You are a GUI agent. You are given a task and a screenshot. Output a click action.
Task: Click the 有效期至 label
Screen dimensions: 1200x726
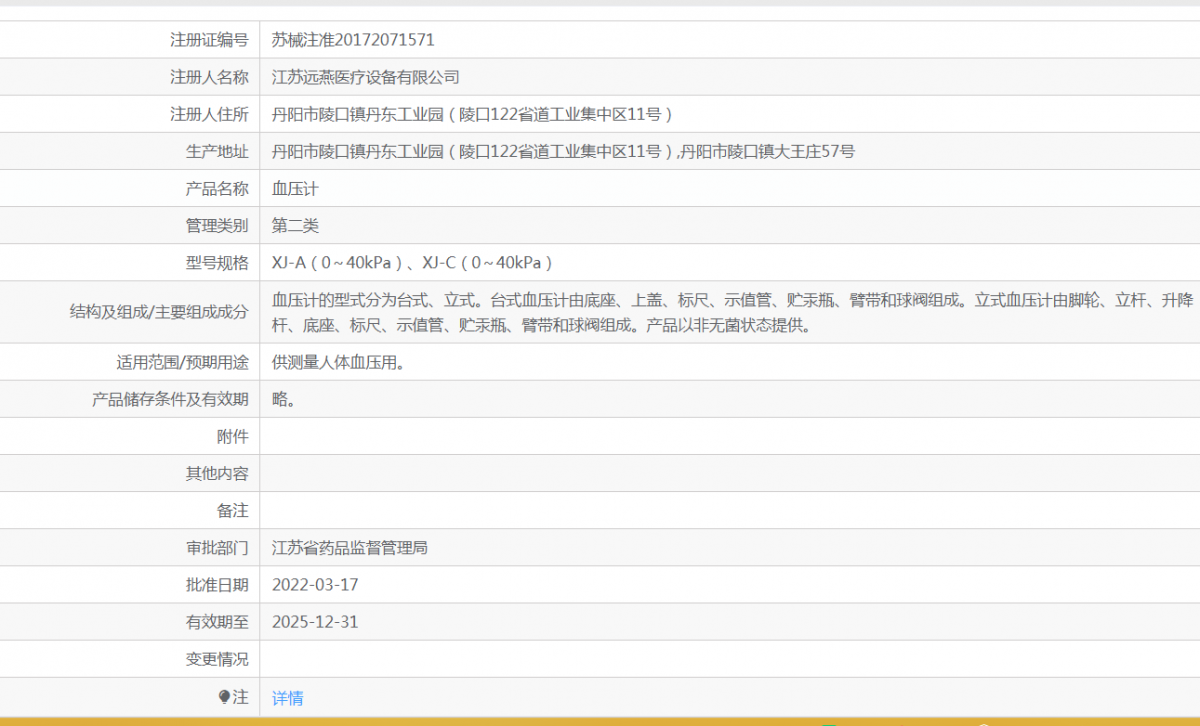point(217,622)
